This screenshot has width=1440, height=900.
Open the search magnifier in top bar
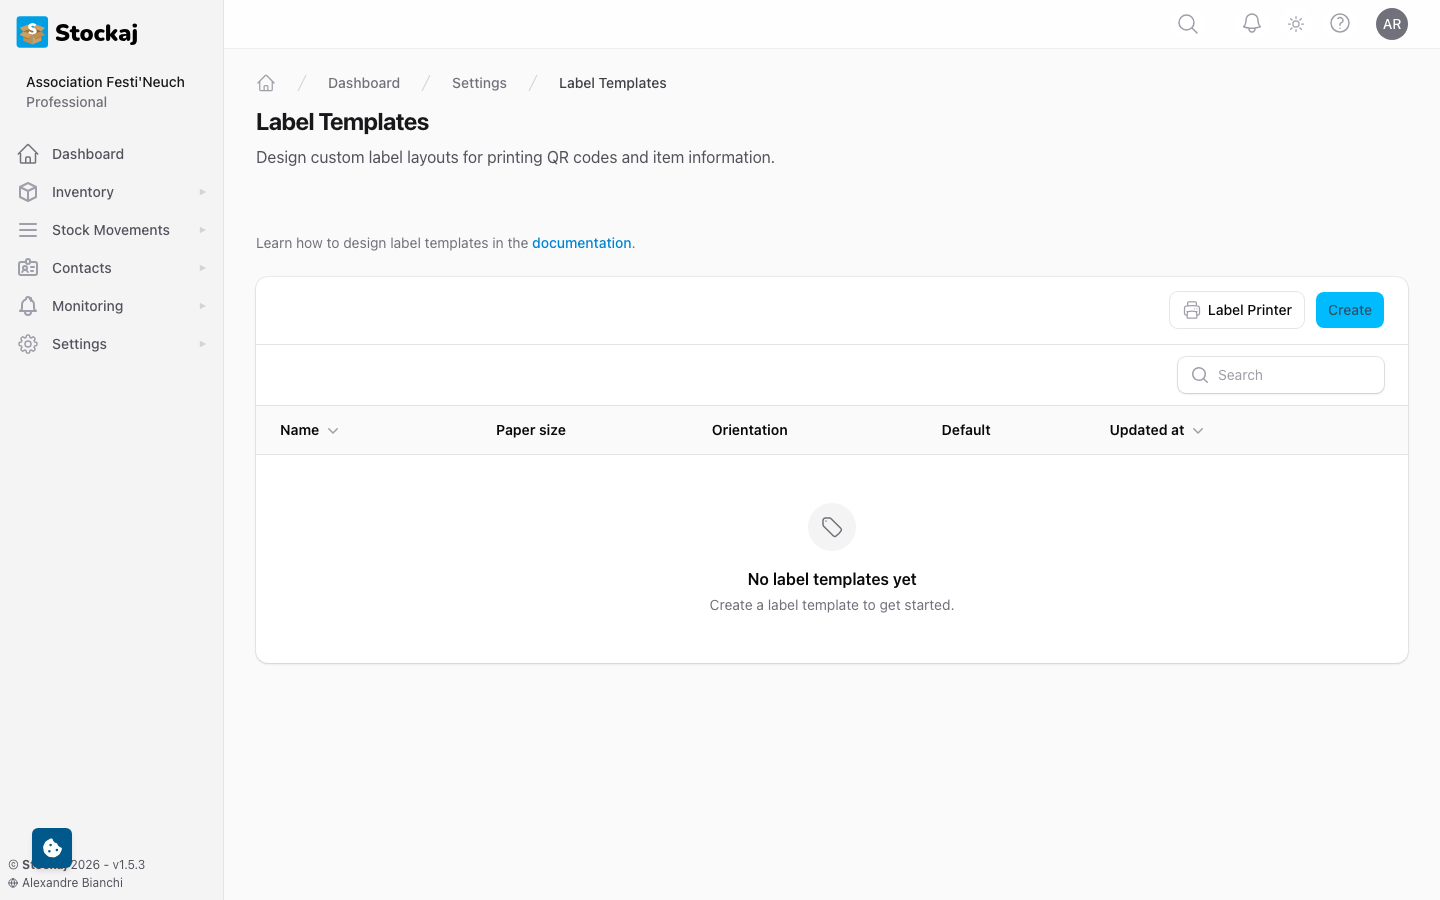click(1188, 24)
